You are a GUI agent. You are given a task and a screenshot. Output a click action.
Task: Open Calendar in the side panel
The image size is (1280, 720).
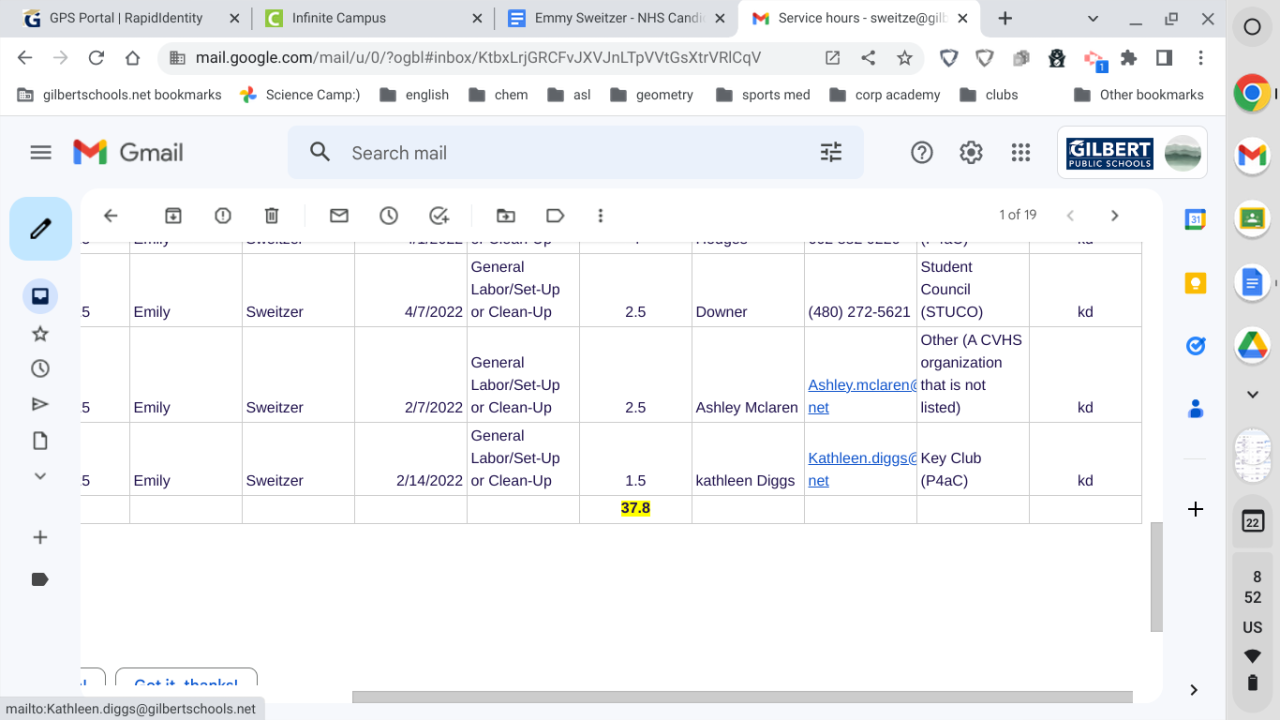click(x=1195, y=220)
